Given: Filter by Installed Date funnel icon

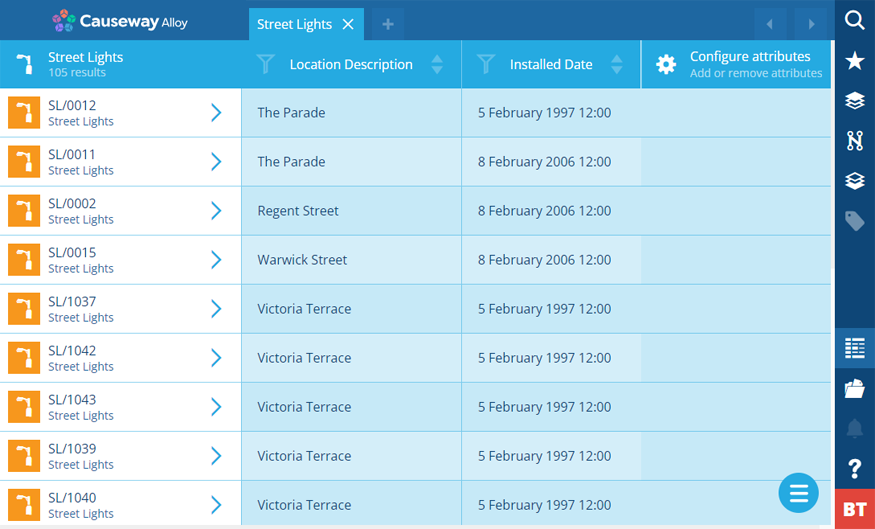Looking at the screenshot, I should click(x=486, y=64).
